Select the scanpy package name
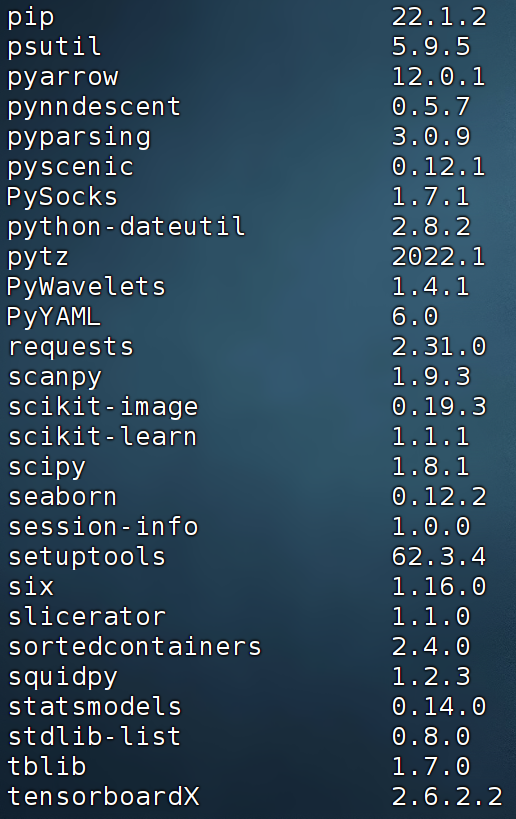This screenshot has height=819, width=516. (x=55, y=378)
